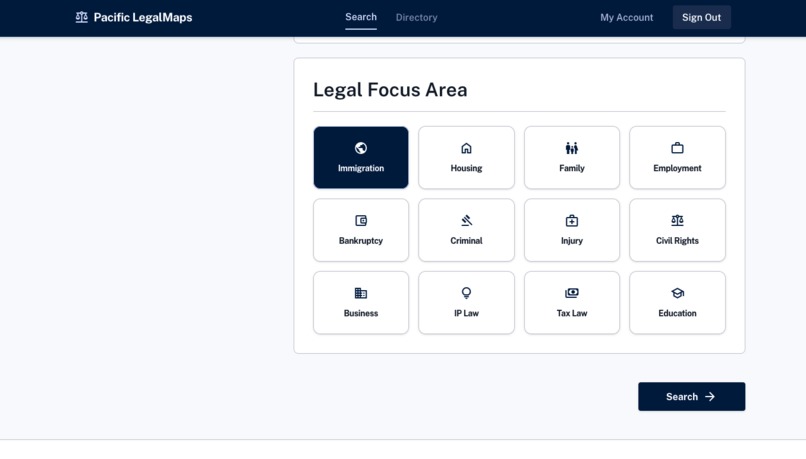The image size is (806, 459).
Task: Select the Employment label
Action: (677, 168)
